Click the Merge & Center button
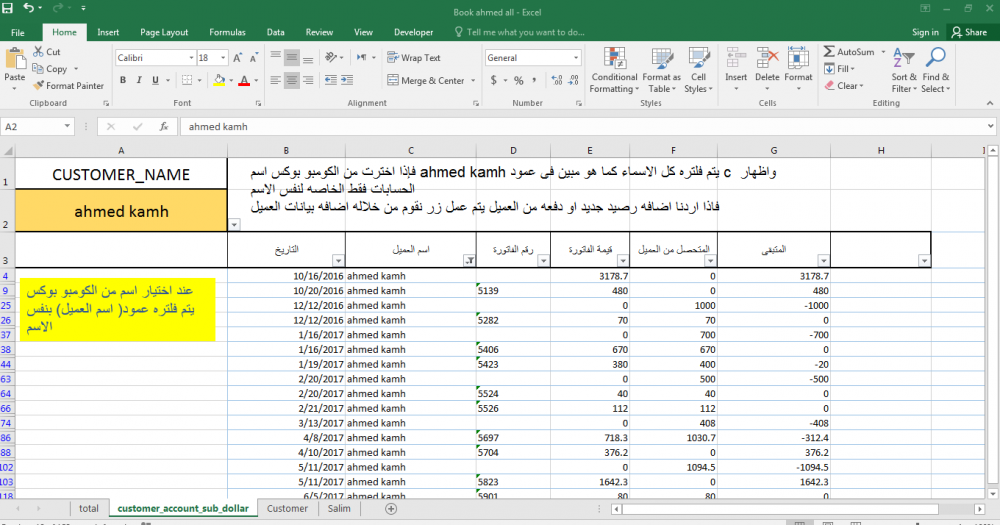The width and height of the screenshot is (1000, 525). coord(426,80)
